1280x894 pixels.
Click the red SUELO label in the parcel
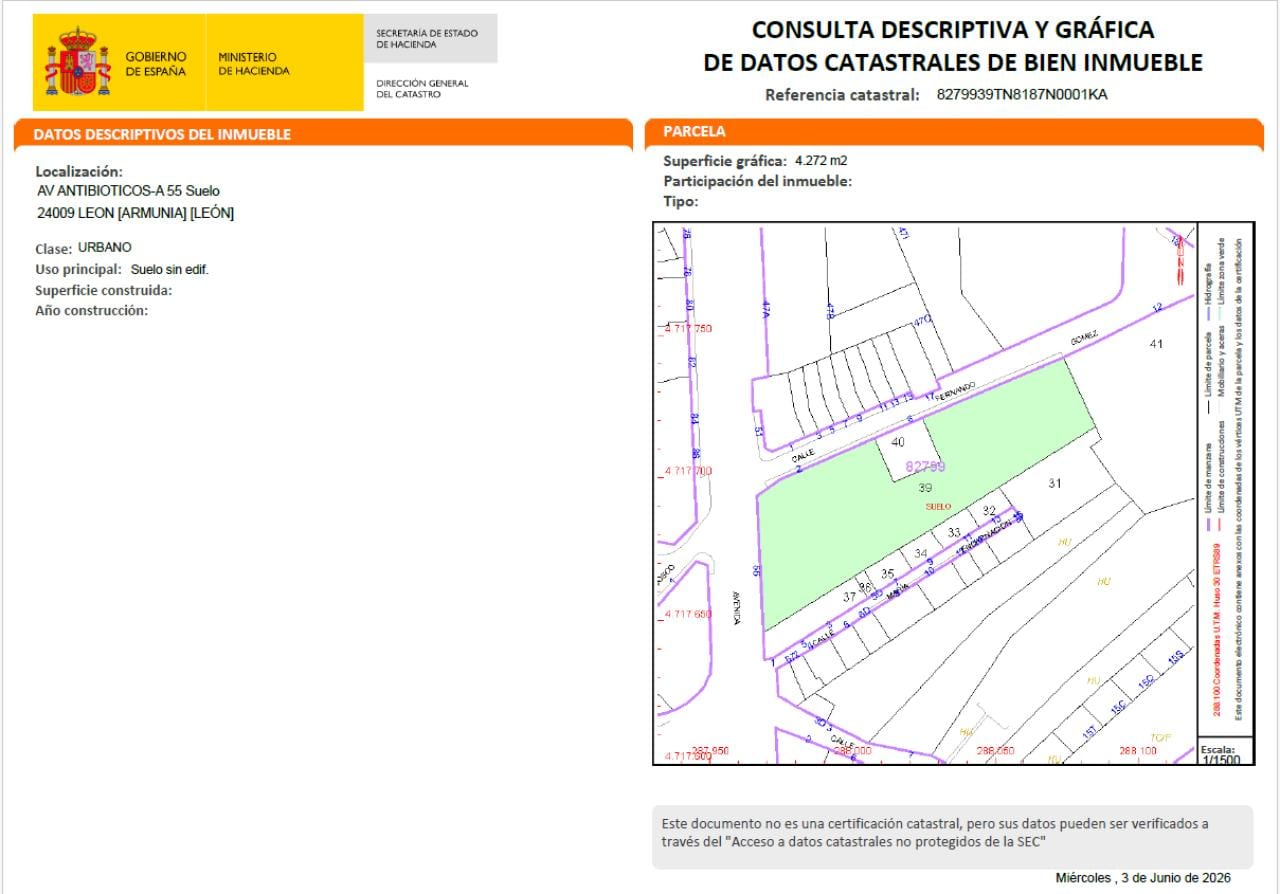(x=938, y=507)
